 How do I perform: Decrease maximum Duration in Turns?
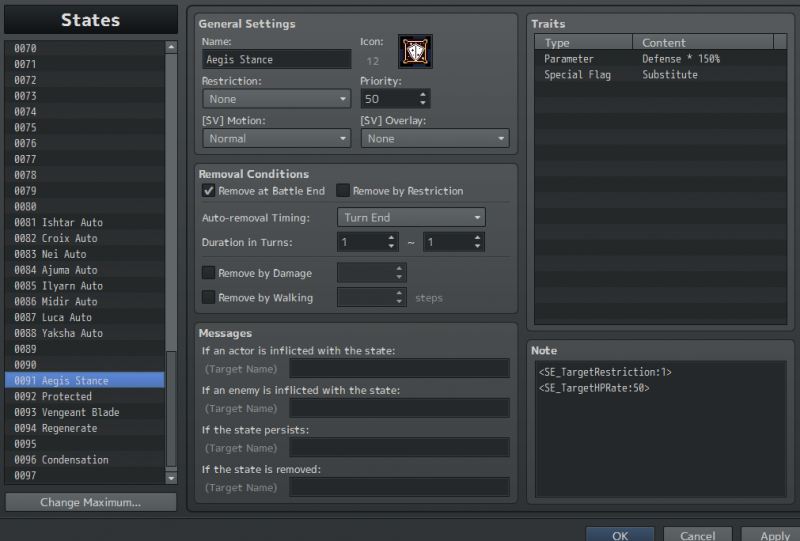coord(477,246)
